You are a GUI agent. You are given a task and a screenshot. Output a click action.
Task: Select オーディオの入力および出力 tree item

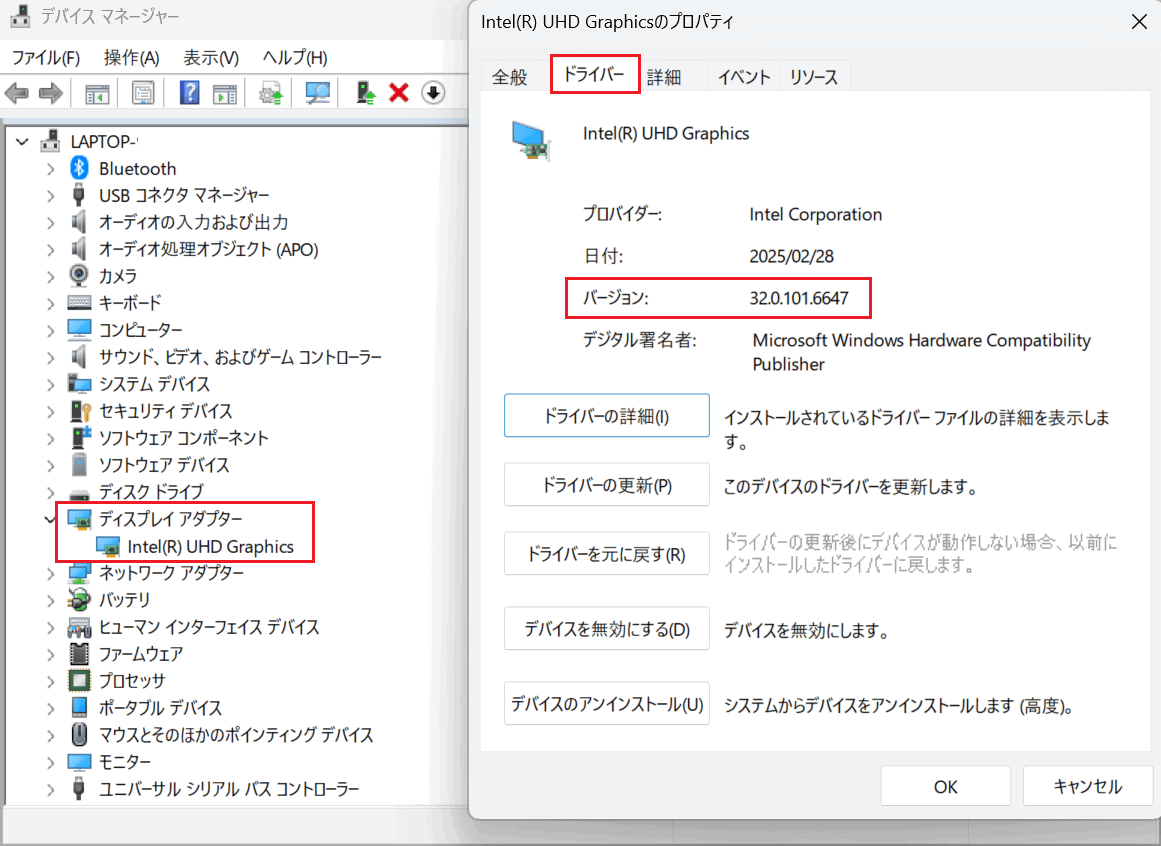193,222
